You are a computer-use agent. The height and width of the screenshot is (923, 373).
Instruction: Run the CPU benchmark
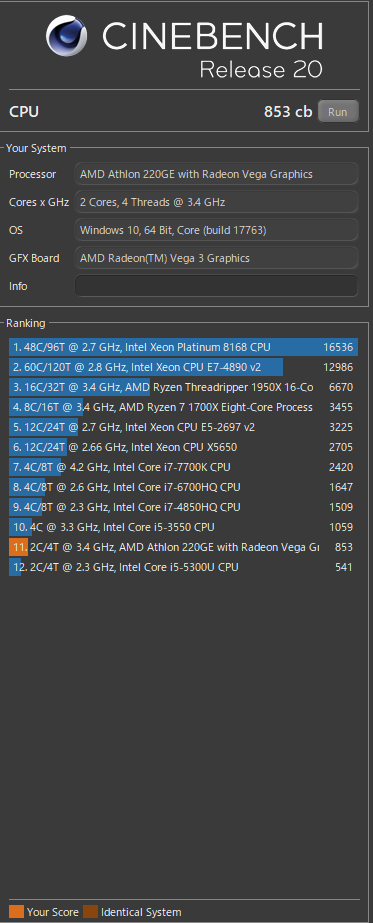coord(338,111)
